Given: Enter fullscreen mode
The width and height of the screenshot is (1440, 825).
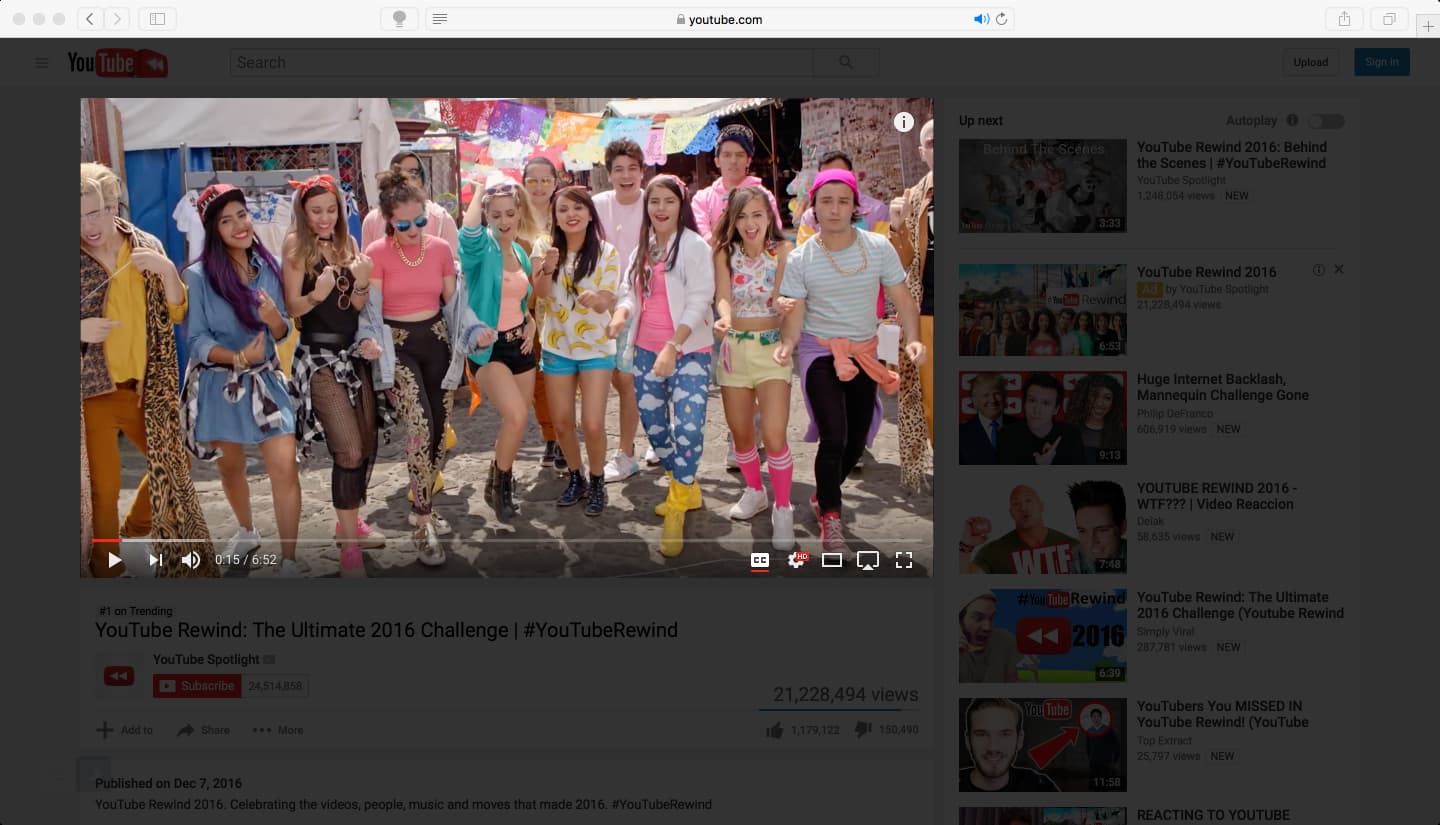Looking at the screenshot, I should click(904, 560).
